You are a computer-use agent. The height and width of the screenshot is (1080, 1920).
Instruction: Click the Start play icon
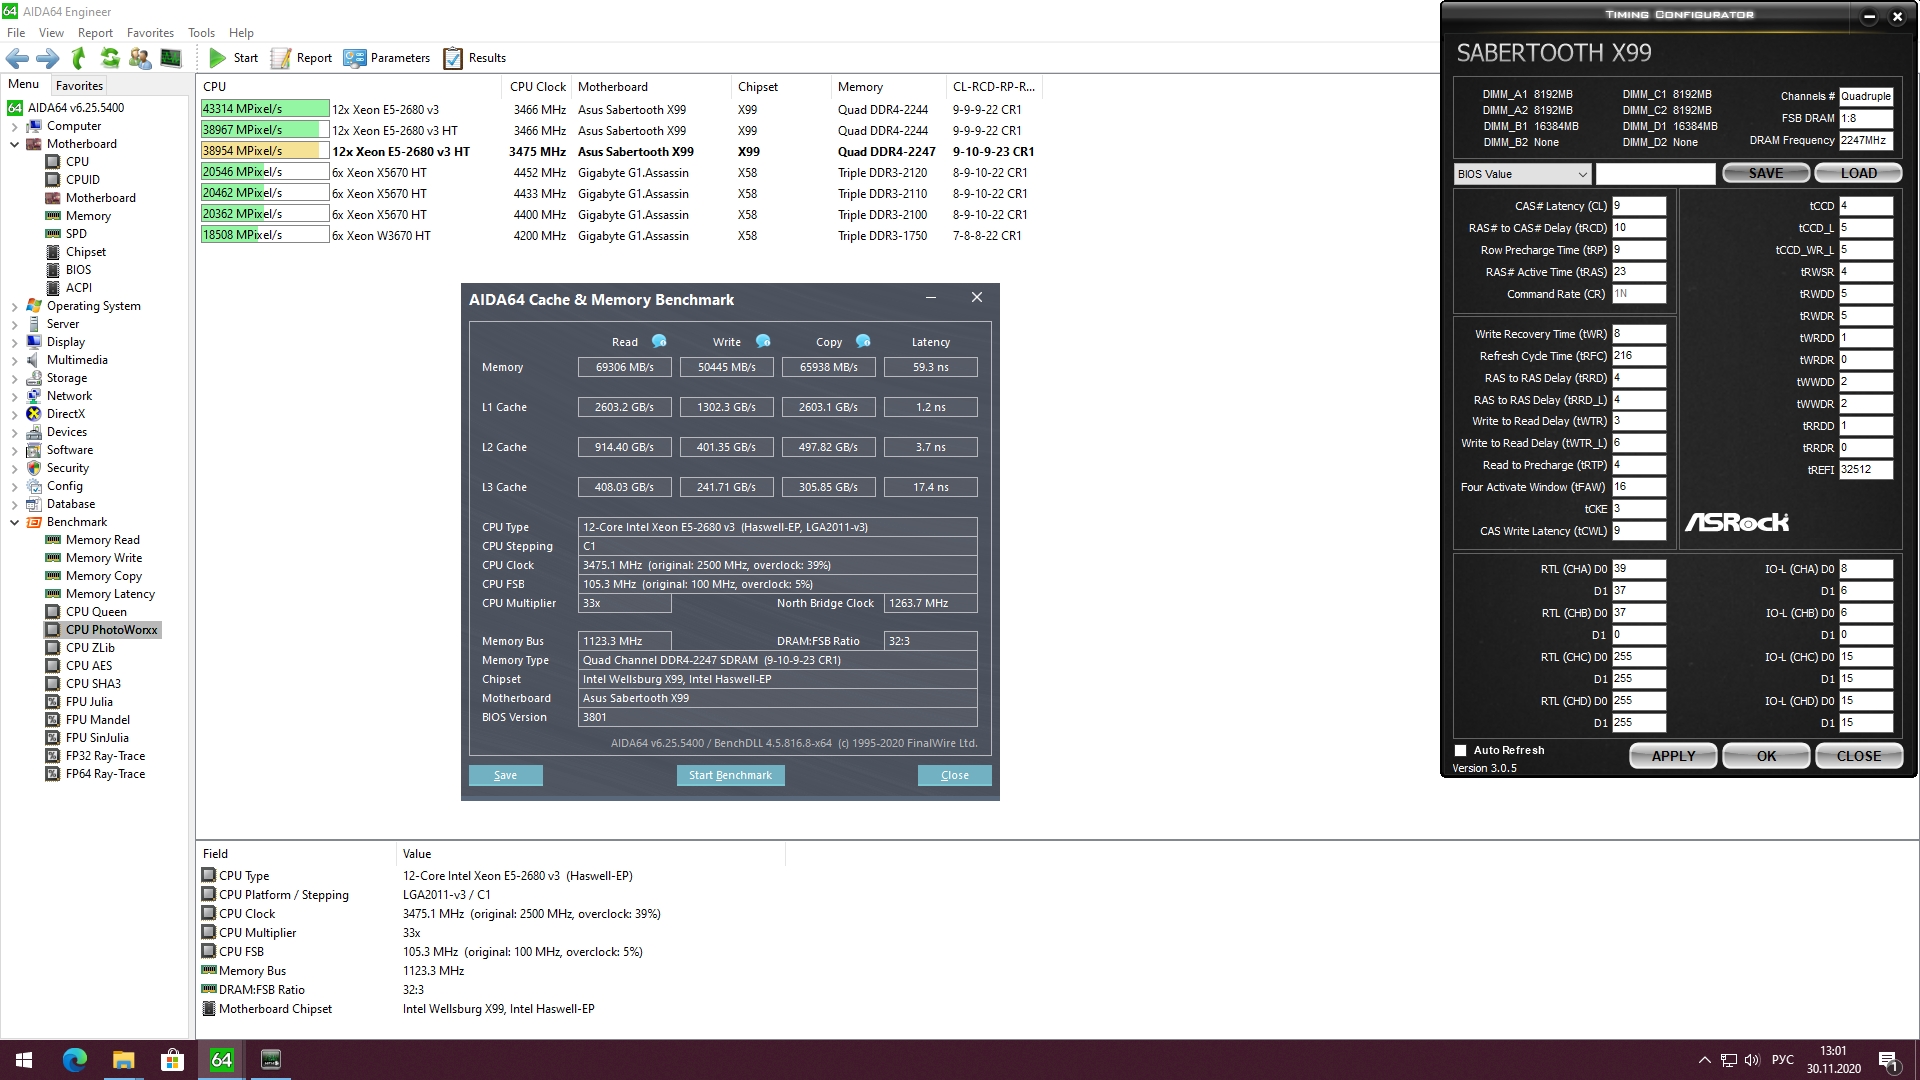click(x=217, y=58)
